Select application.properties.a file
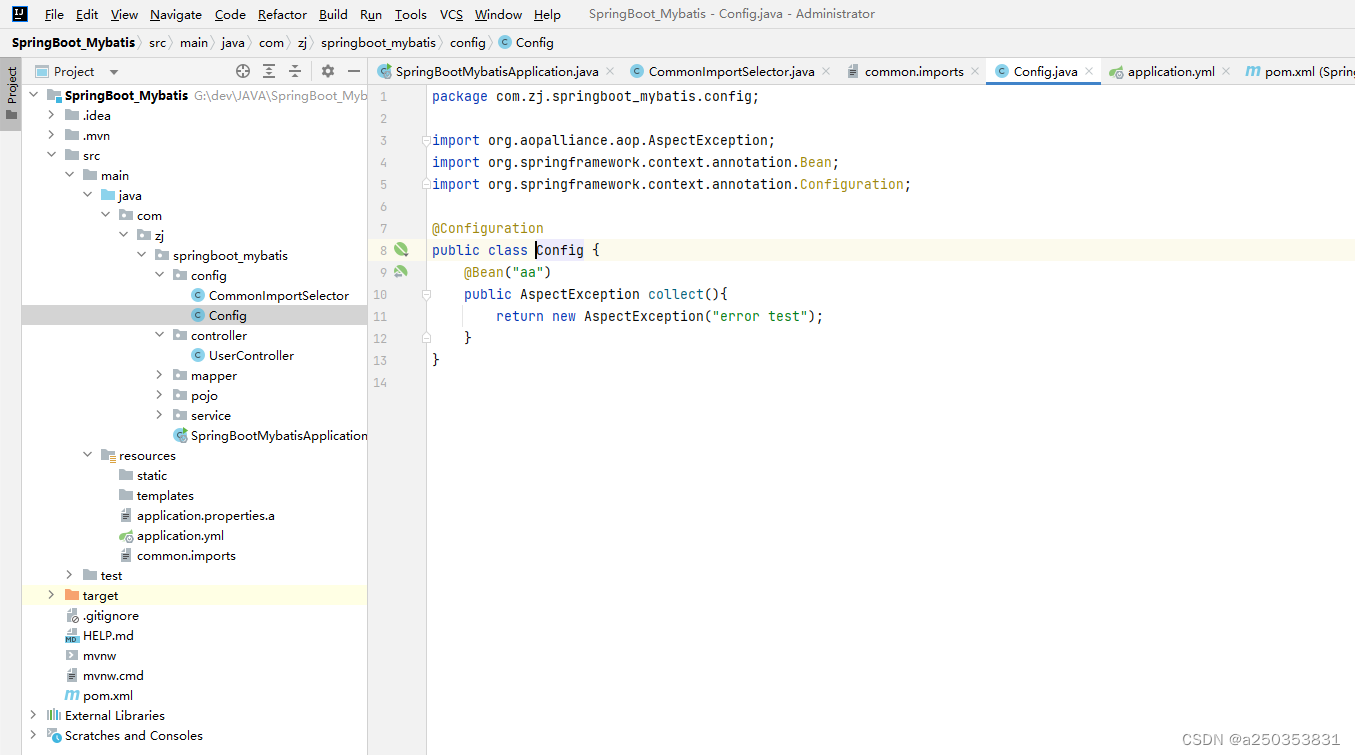This screenshot has height=755, width=1355. pos(205,515)
